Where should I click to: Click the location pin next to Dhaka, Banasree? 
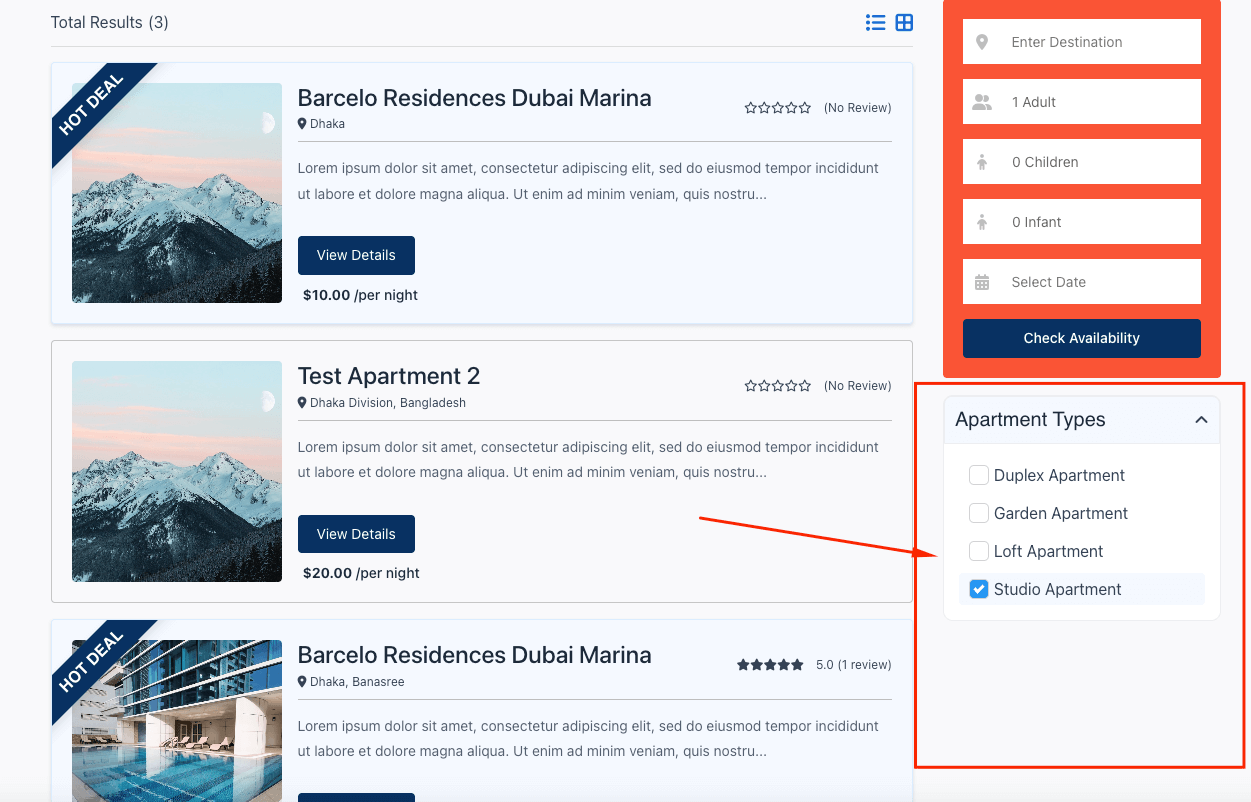(302, 682)
